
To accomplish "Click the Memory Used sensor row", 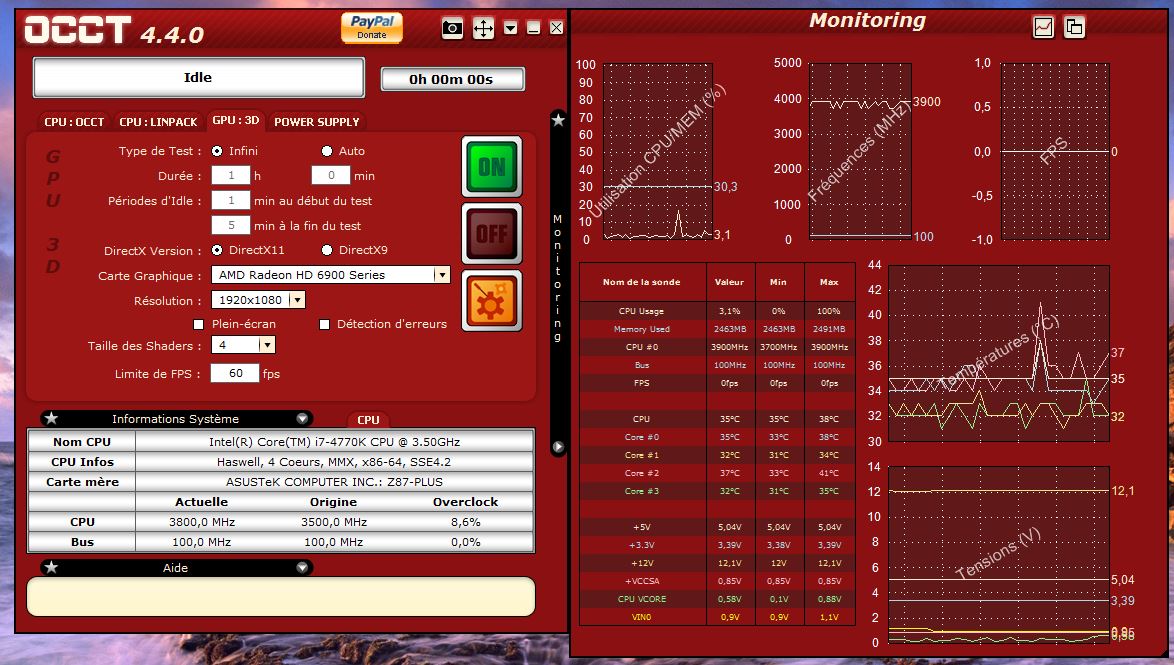I will pos(717,329).
